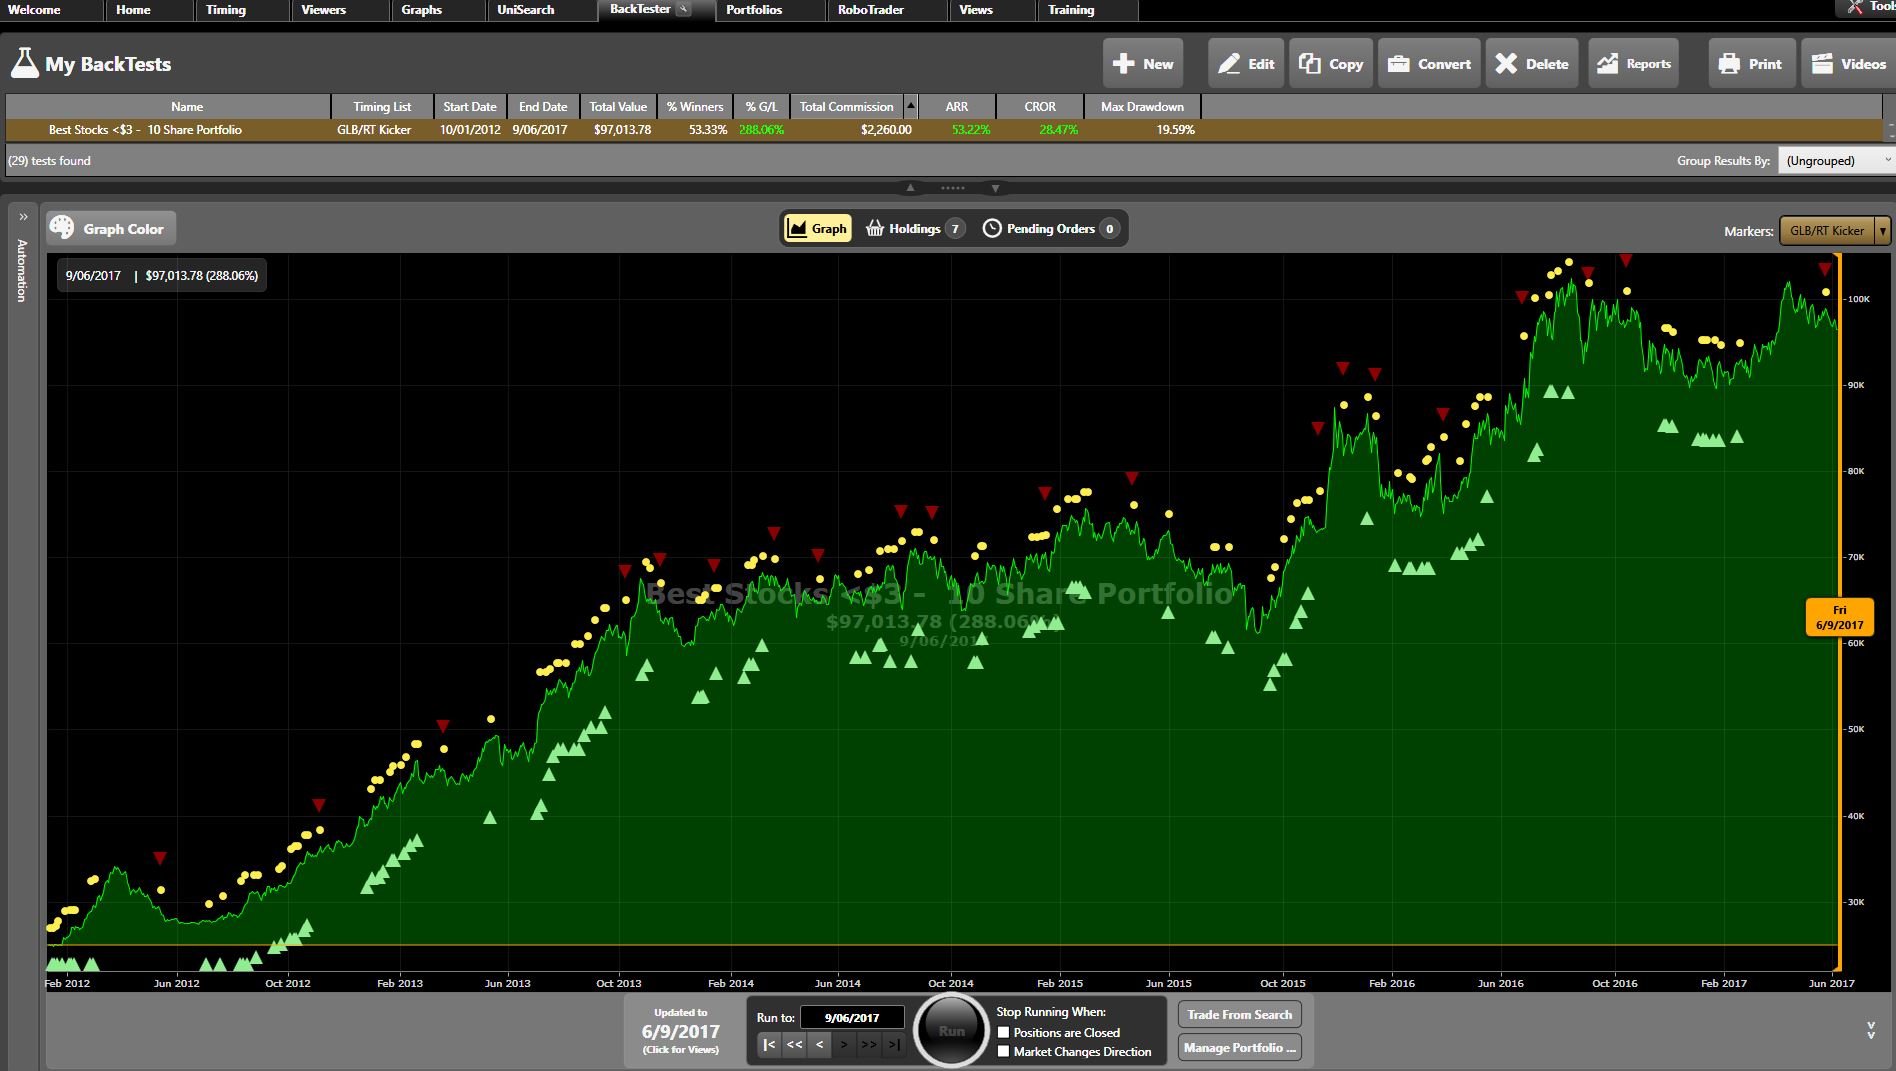Check the Market Changes Direction option
Viewport: 1896px width, 1071px height.
[x=1002, y=1051]
